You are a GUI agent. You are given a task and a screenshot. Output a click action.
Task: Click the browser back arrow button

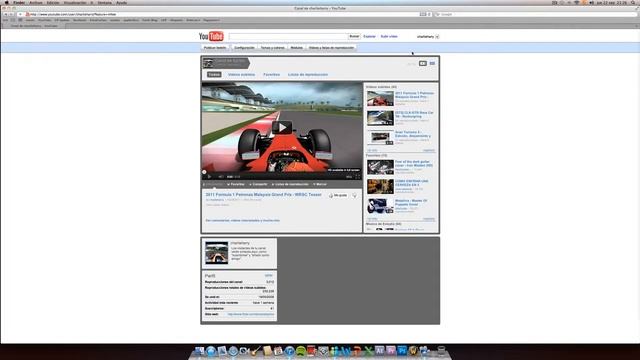(x=6, y=14)
